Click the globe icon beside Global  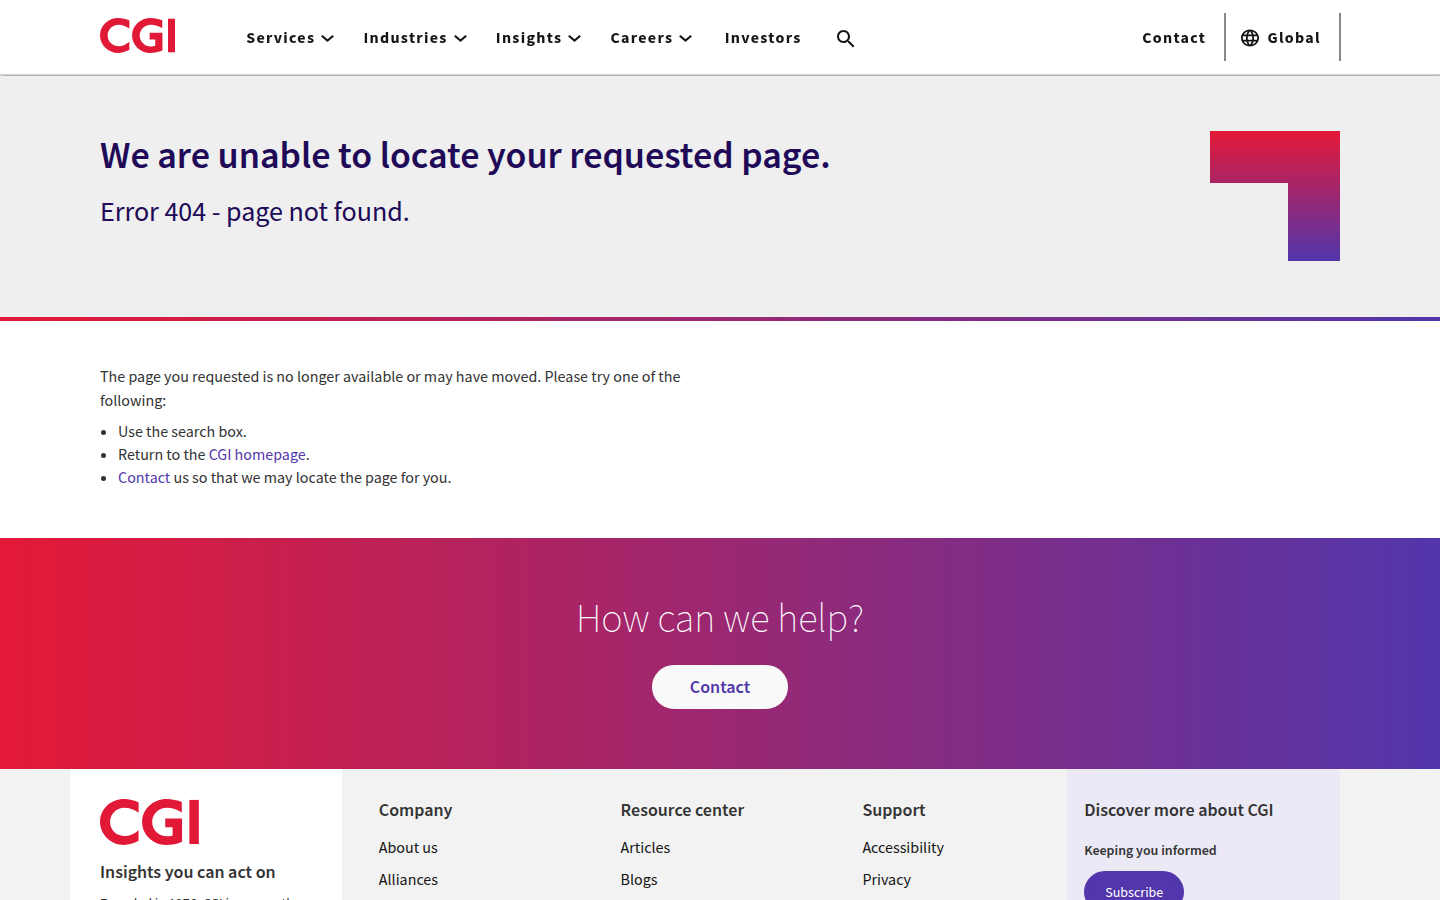[x=1249, y=38]
